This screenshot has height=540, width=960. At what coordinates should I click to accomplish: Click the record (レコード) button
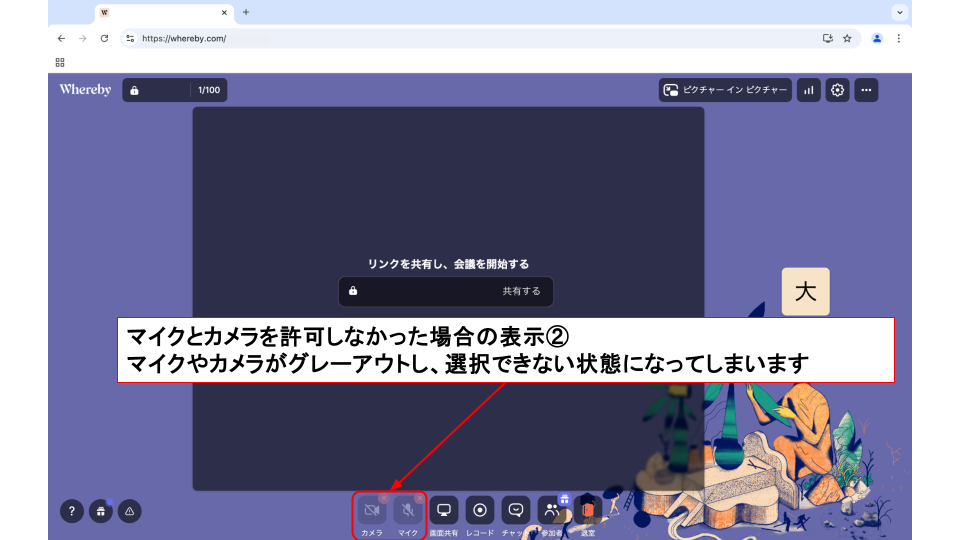coord(480,511)
